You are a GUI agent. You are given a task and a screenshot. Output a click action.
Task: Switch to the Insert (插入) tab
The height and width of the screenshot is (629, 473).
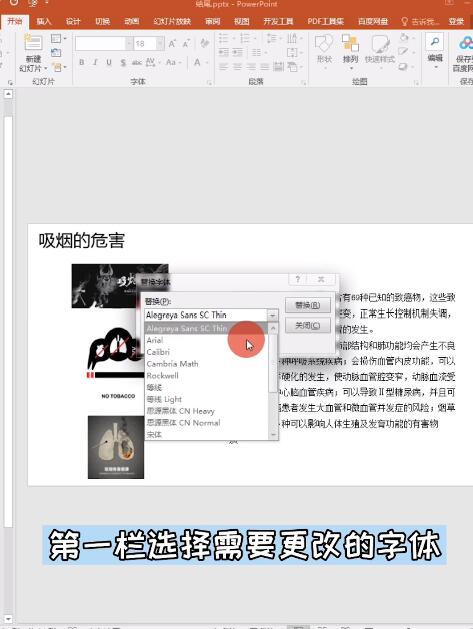(44, 21)
